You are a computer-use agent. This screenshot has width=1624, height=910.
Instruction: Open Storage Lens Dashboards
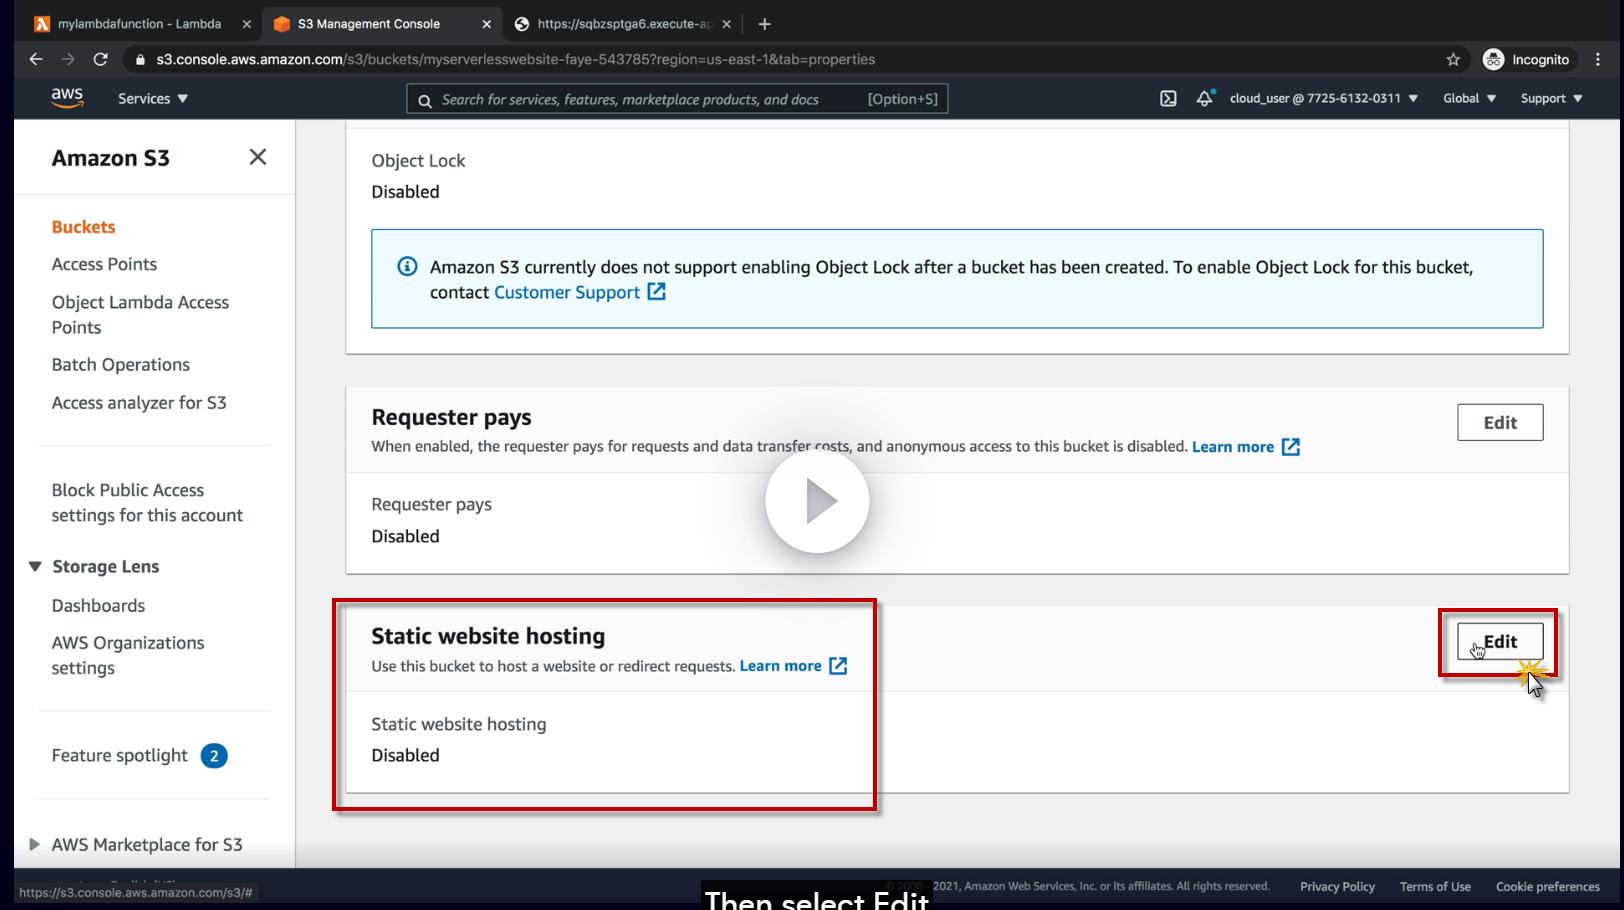(x=98, y=606)
